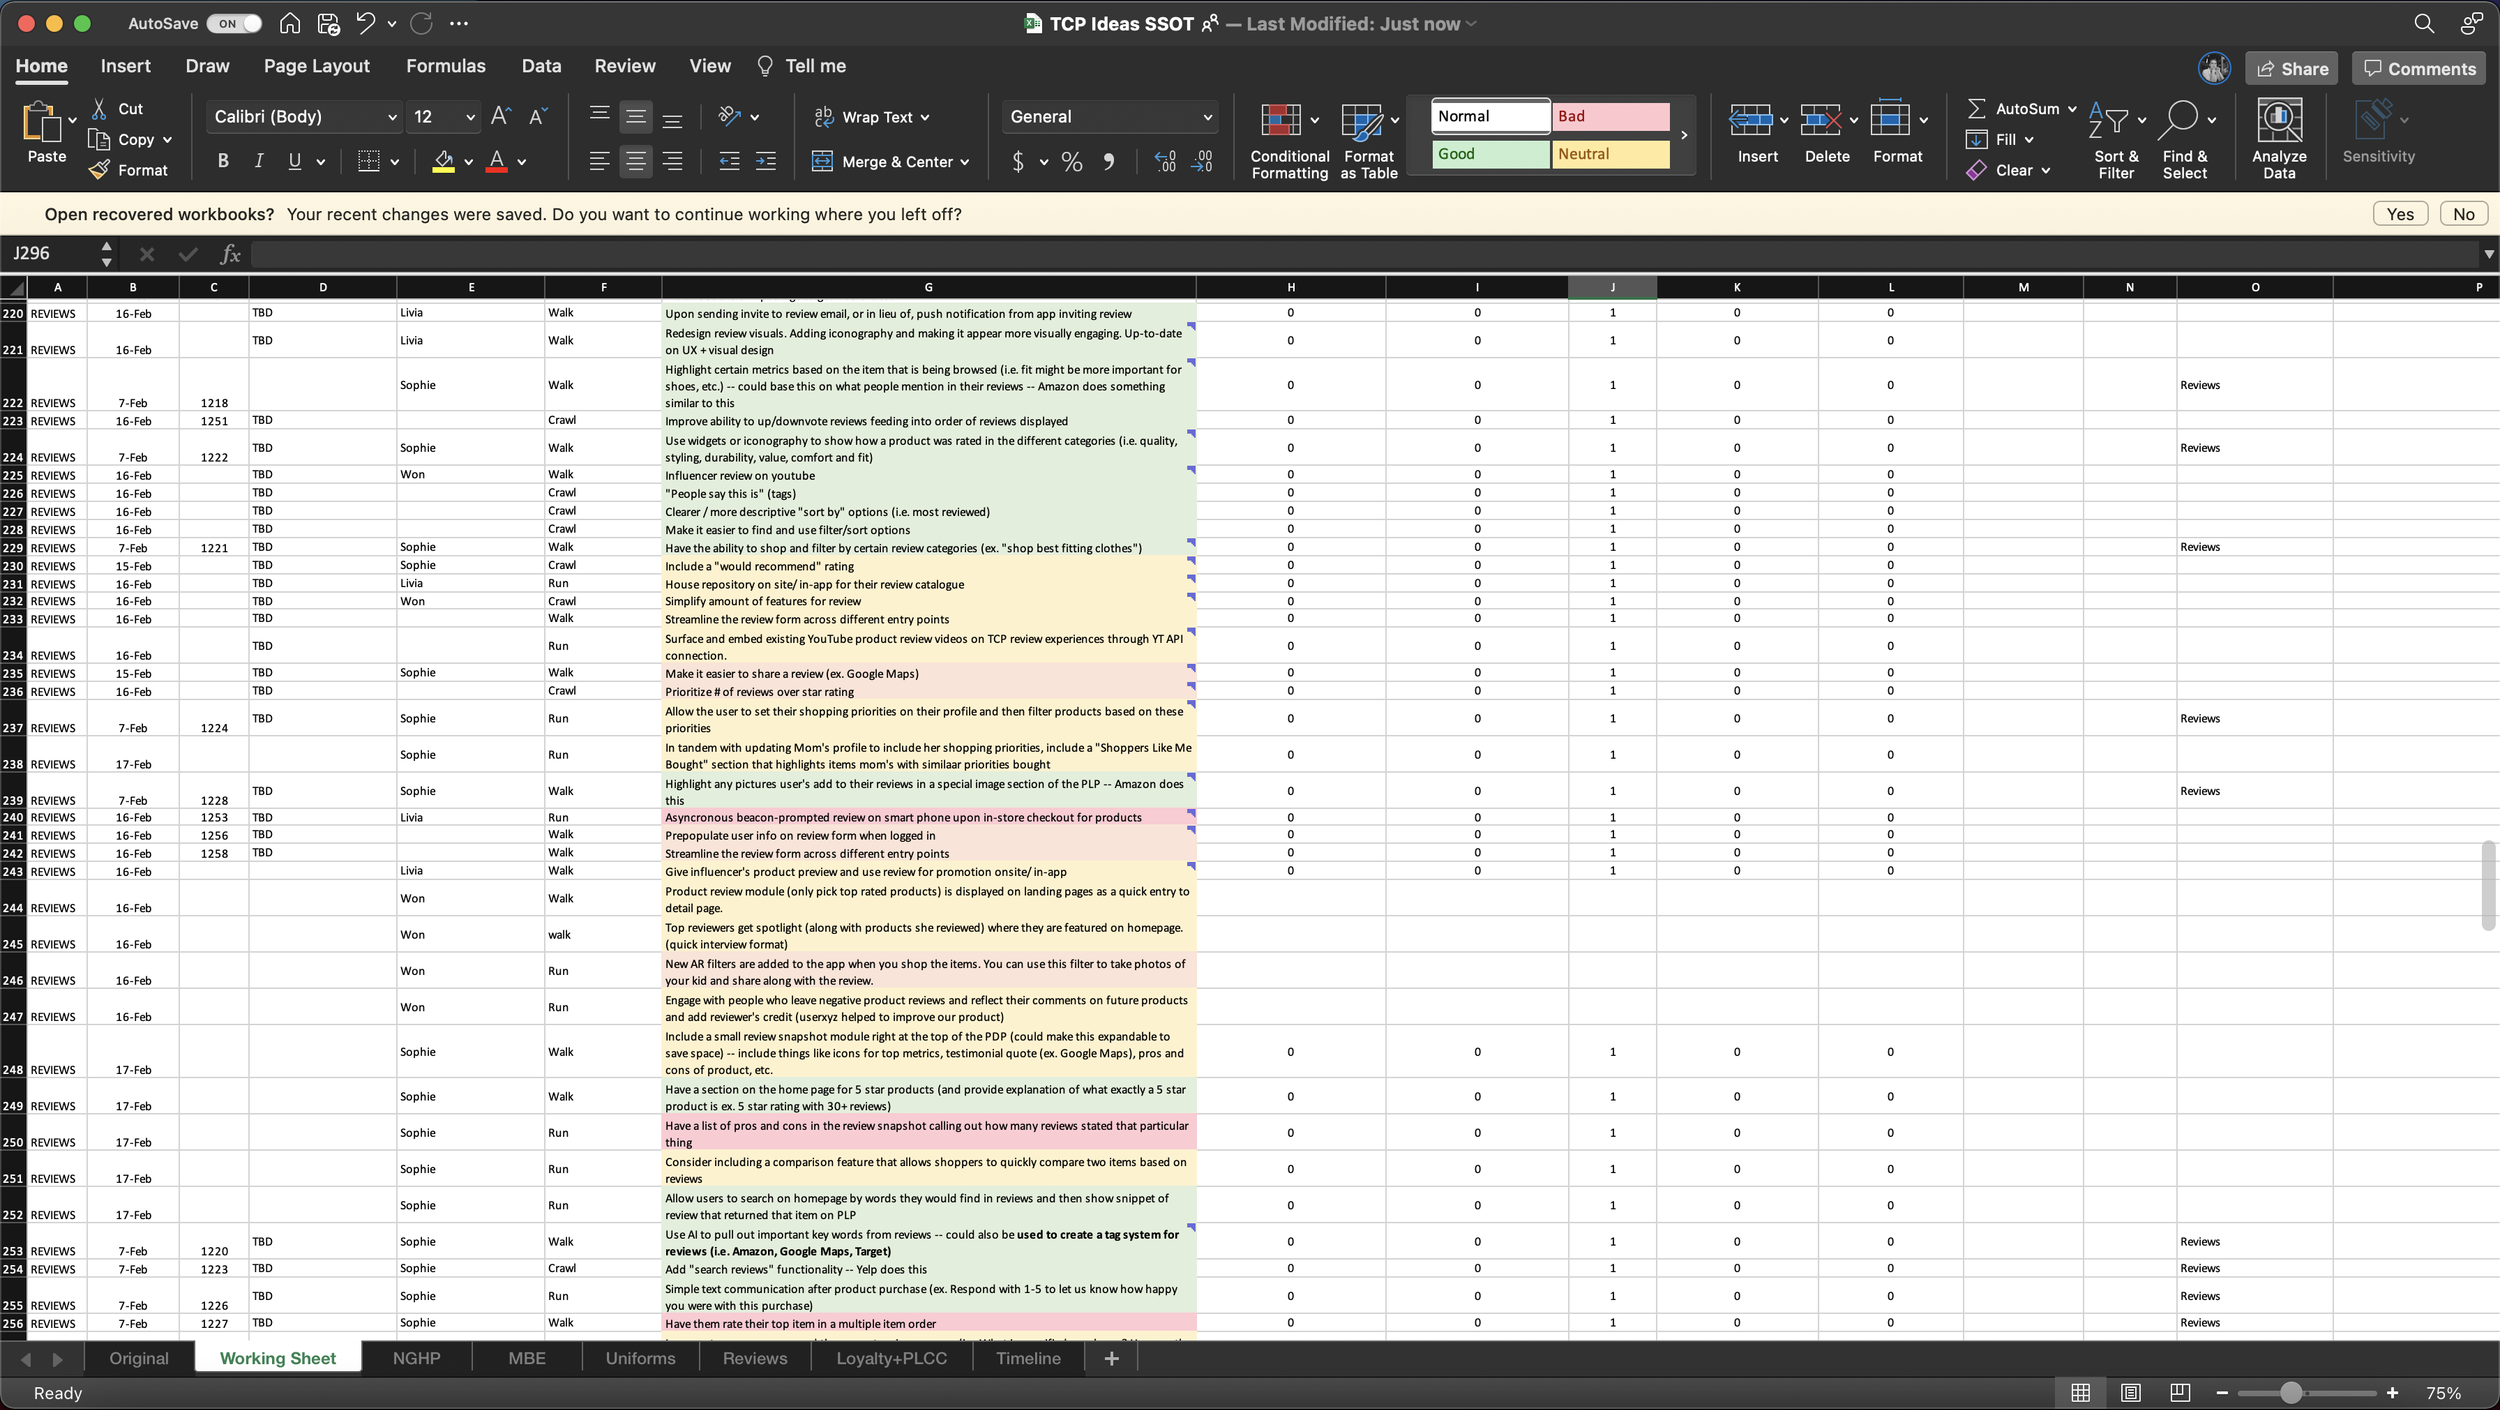Apply the yellow fill color
This screenshot has height=1410, width=2500.
[x=443, y=162]
